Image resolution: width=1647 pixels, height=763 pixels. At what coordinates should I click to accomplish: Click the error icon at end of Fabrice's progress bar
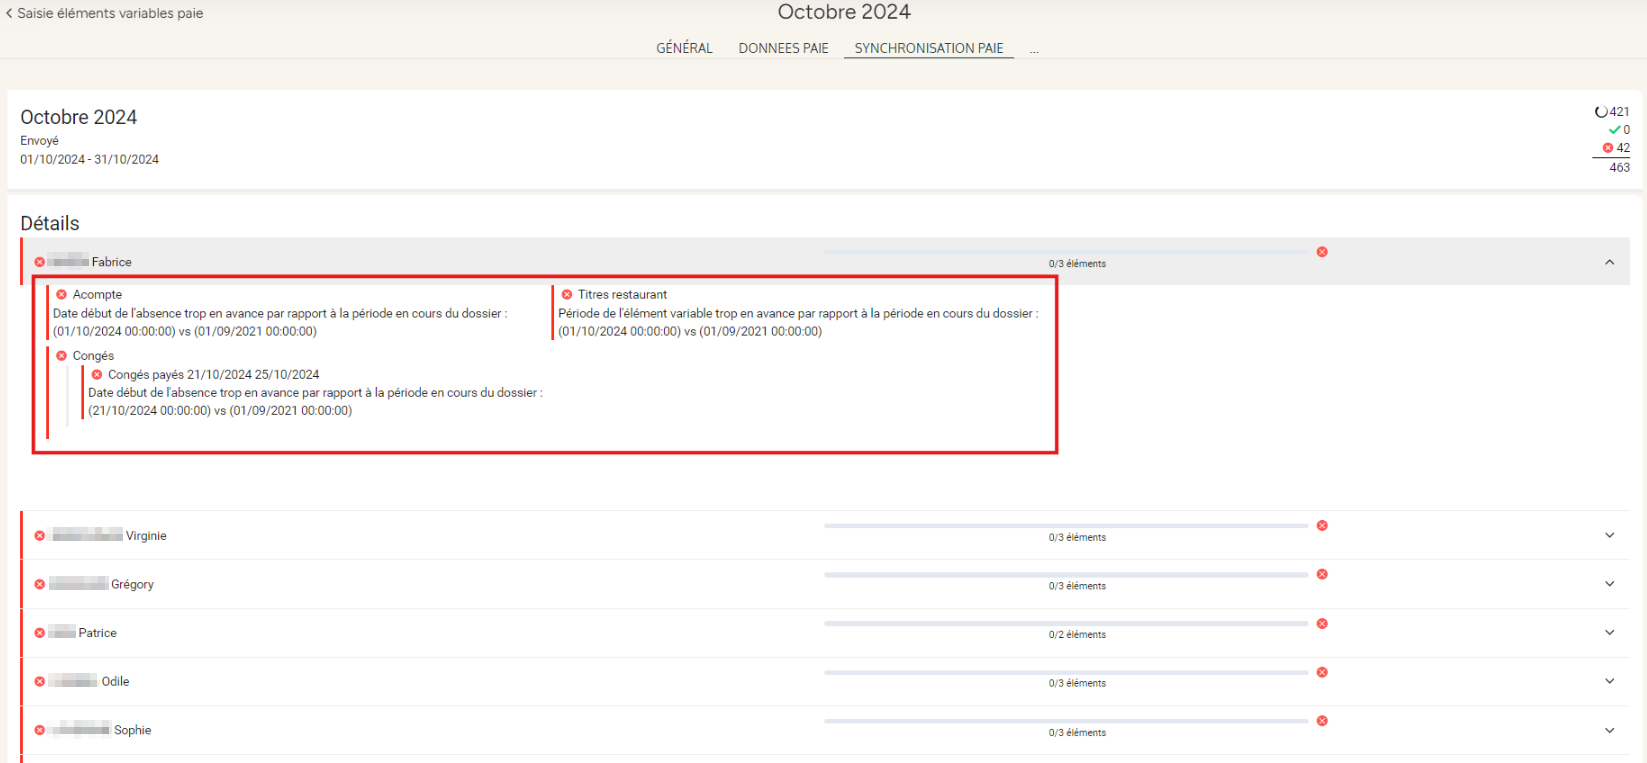(x=1322, y=252)
